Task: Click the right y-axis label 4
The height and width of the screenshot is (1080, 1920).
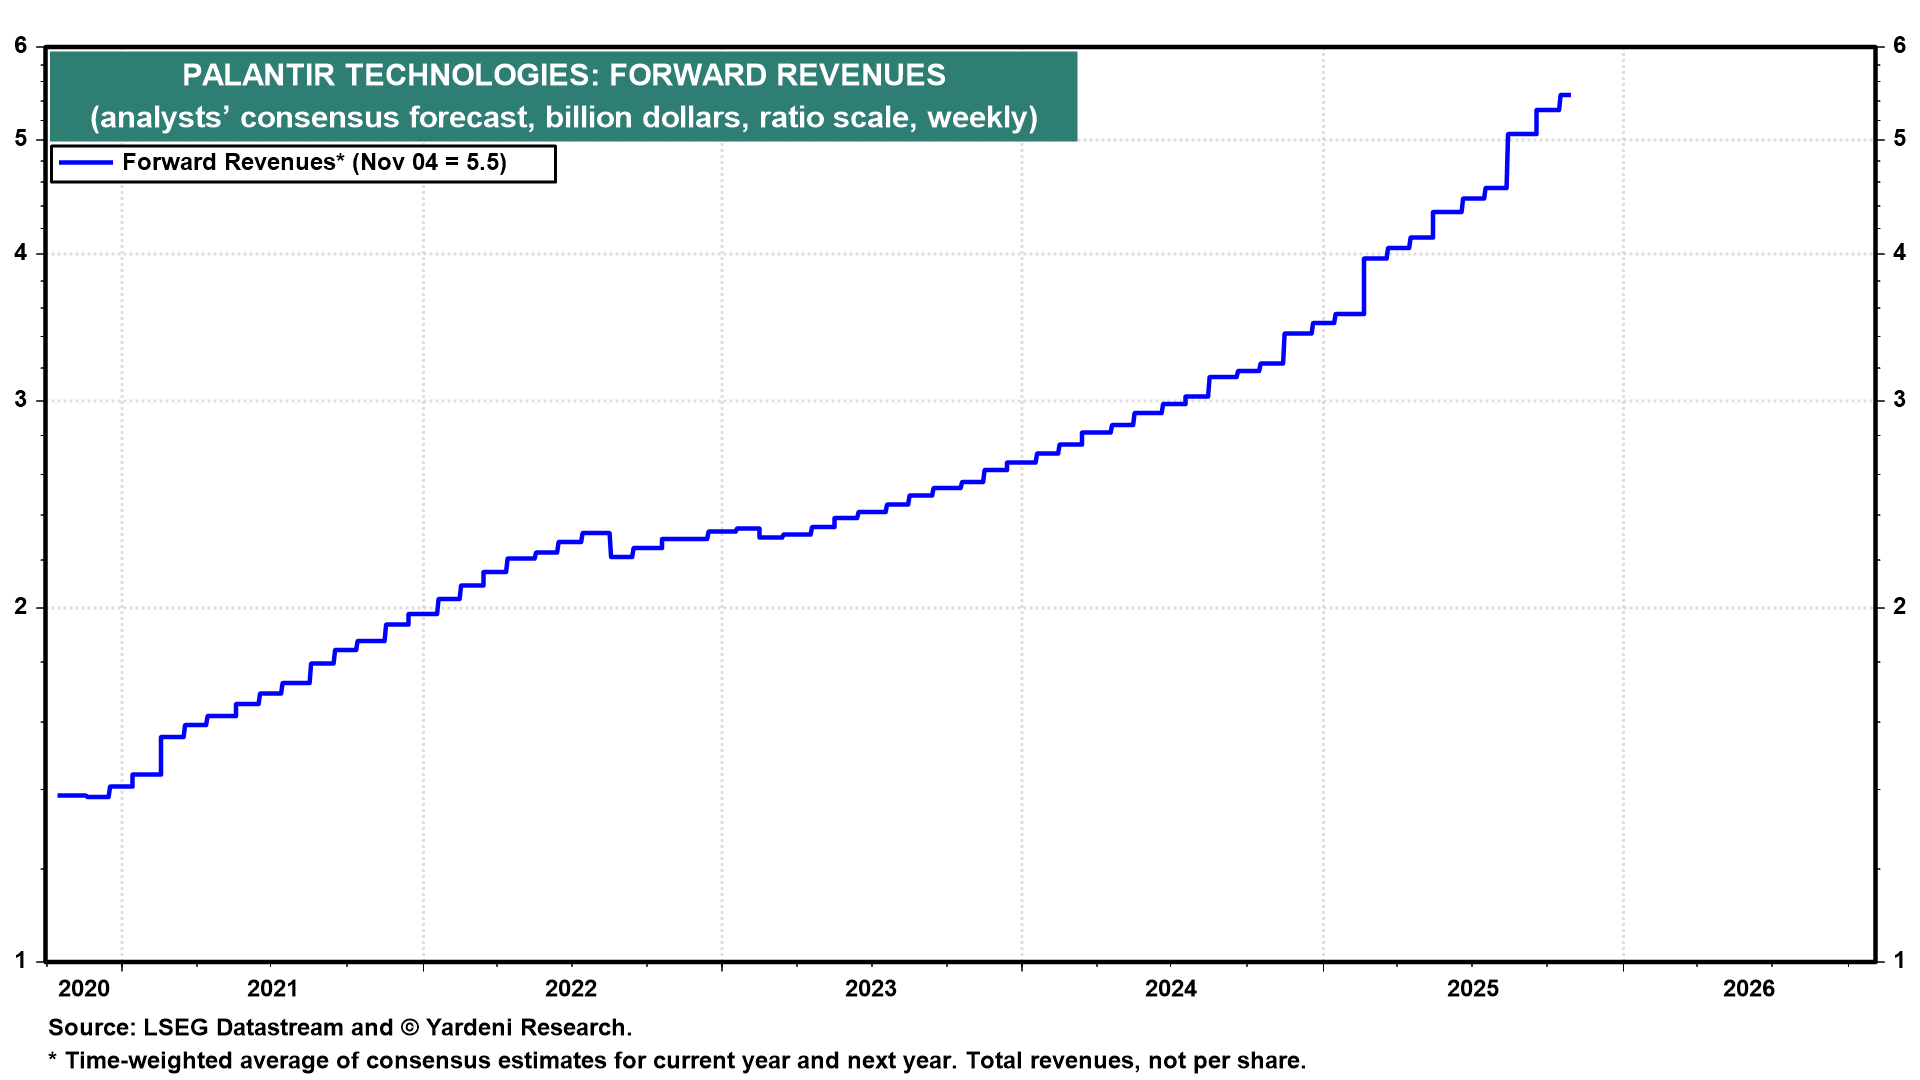Action: coord(1899,253)
